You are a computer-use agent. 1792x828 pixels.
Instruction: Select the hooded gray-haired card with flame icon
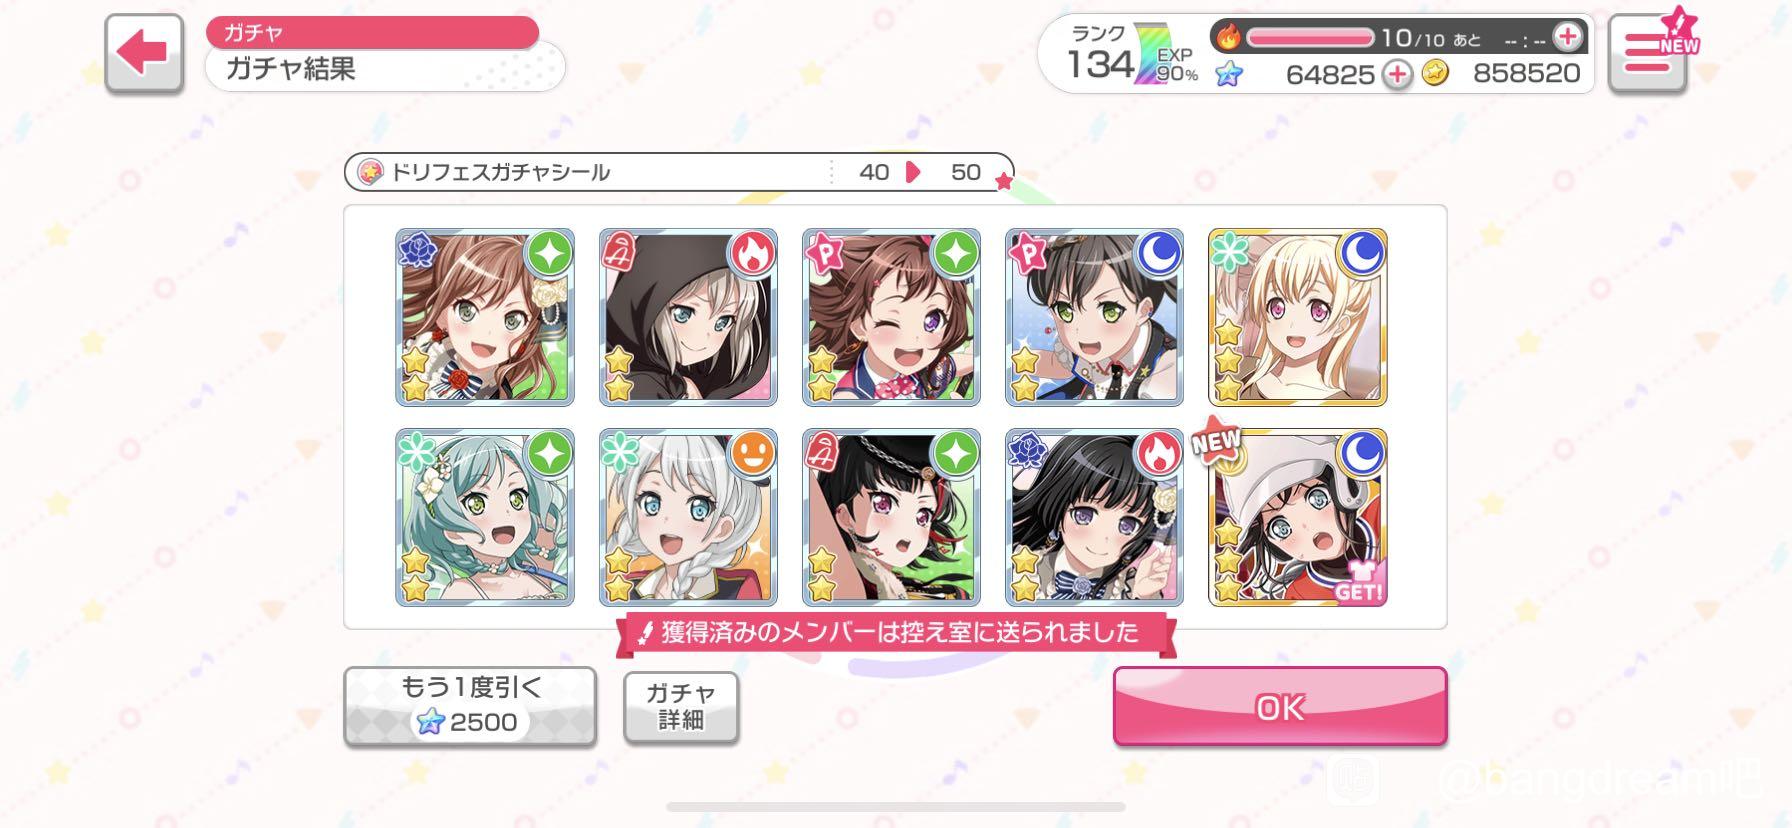(x=688, y=317)
